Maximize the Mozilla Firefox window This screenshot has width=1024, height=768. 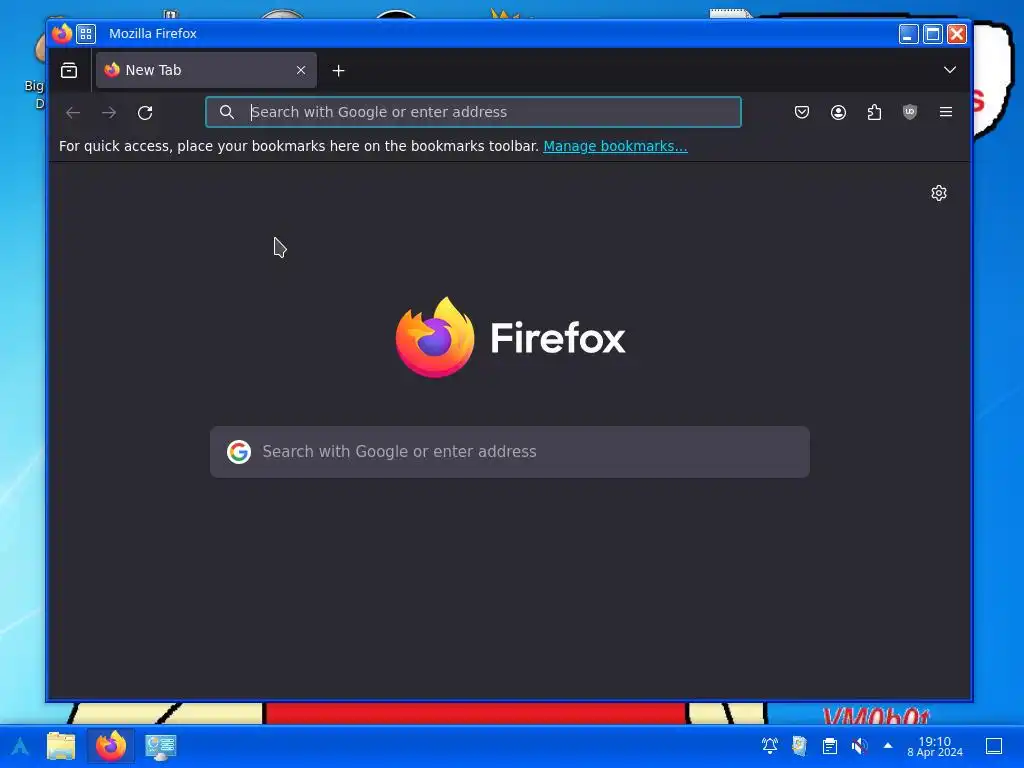[x=933, y=34]
